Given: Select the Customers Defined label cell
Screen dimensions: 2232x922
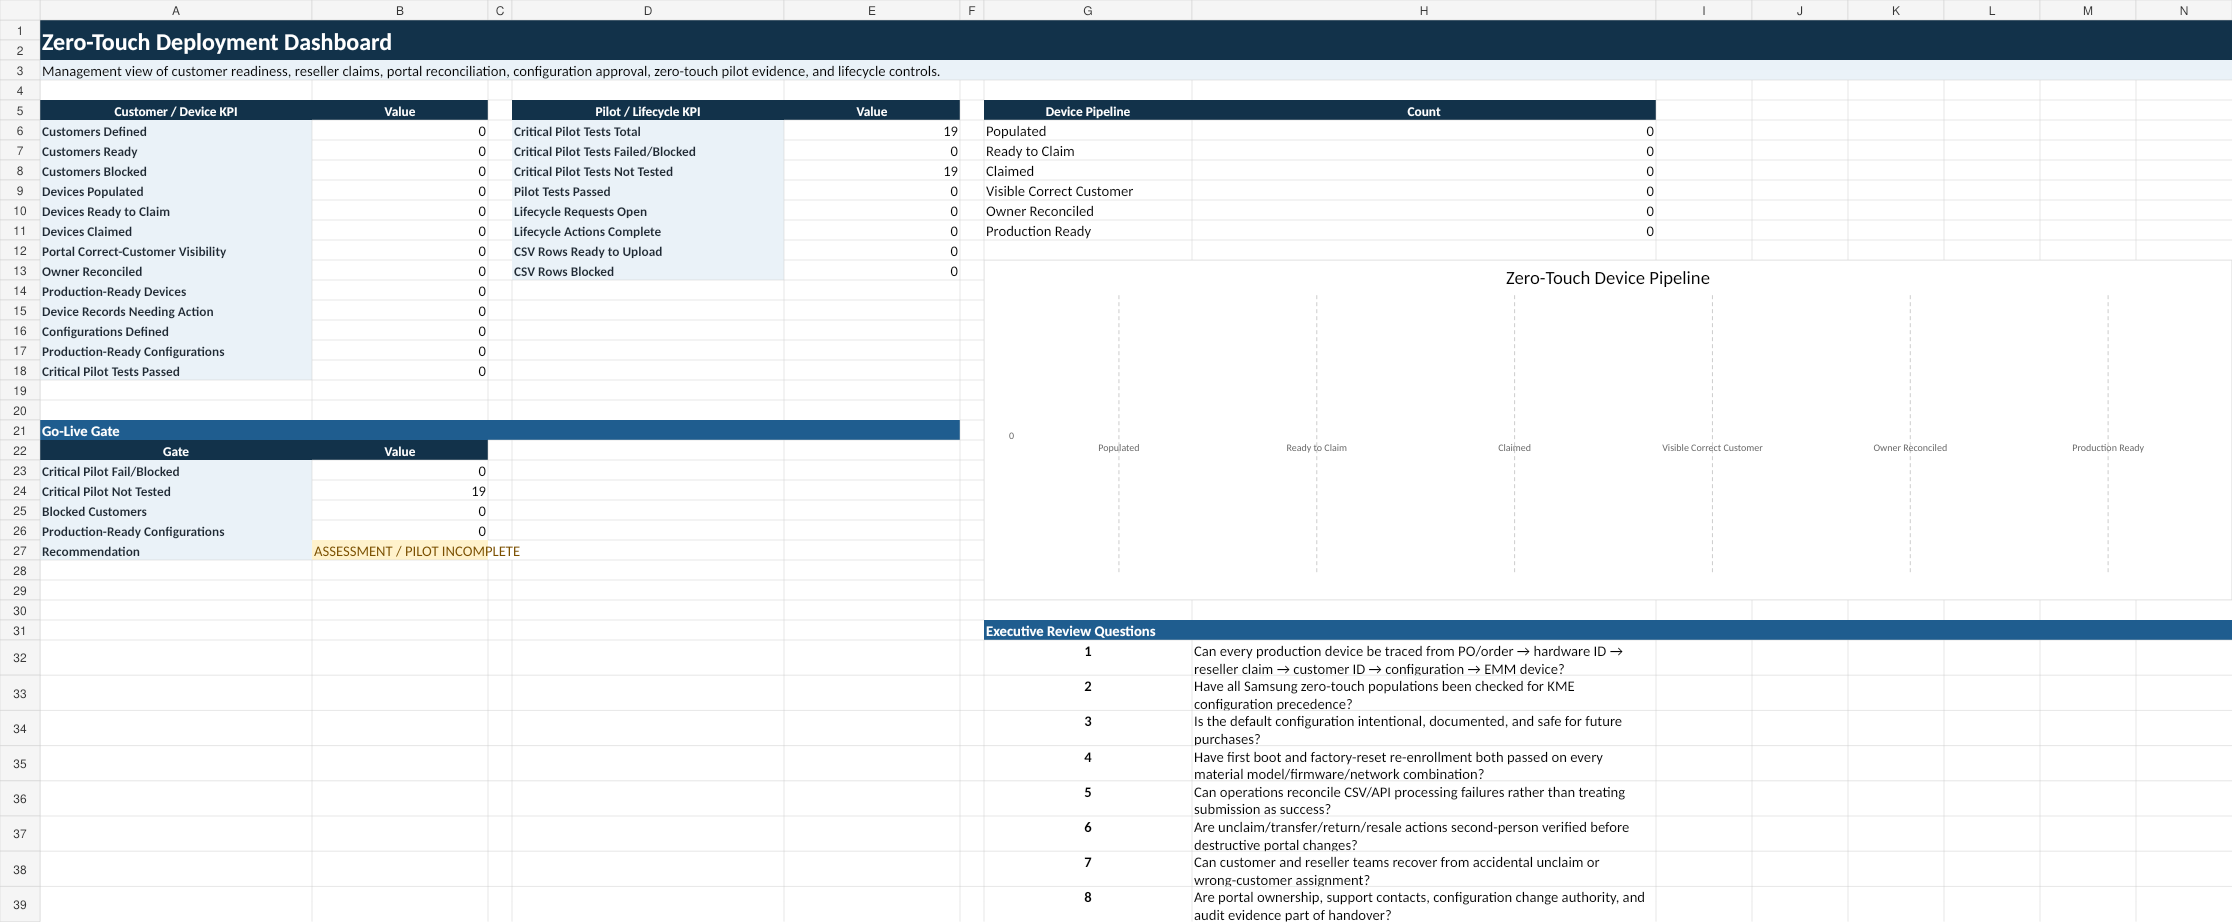Looking at the screenshot, I should tap(176, 131).
